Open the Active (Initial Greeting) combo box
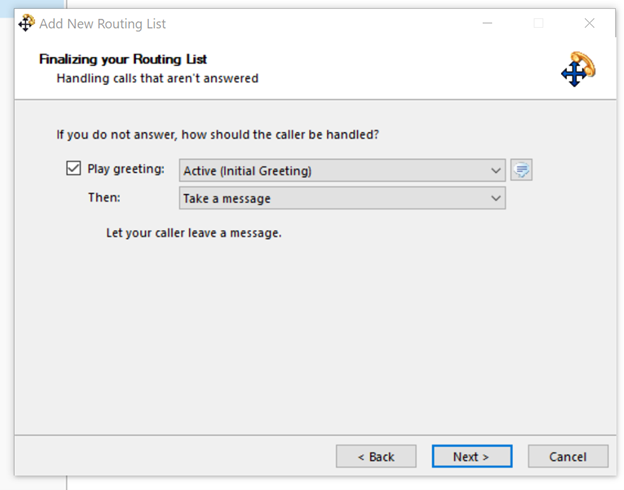 tap(334, 171)
